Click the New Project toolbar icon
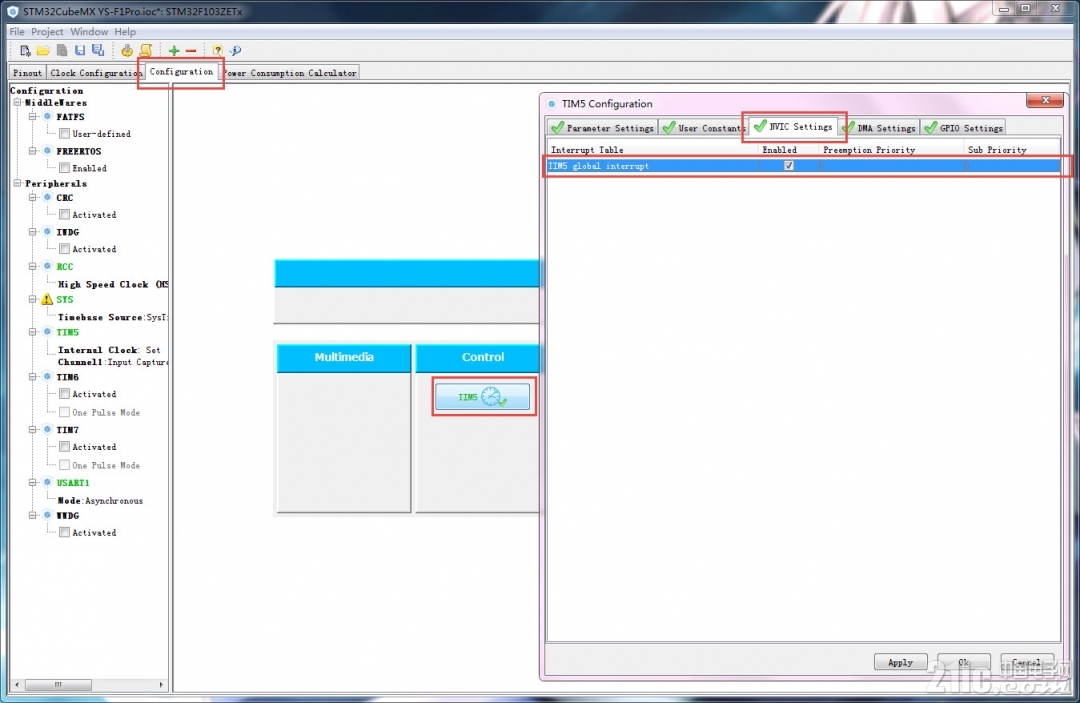Screen dimensions: 1080x703 coord(25,50)
